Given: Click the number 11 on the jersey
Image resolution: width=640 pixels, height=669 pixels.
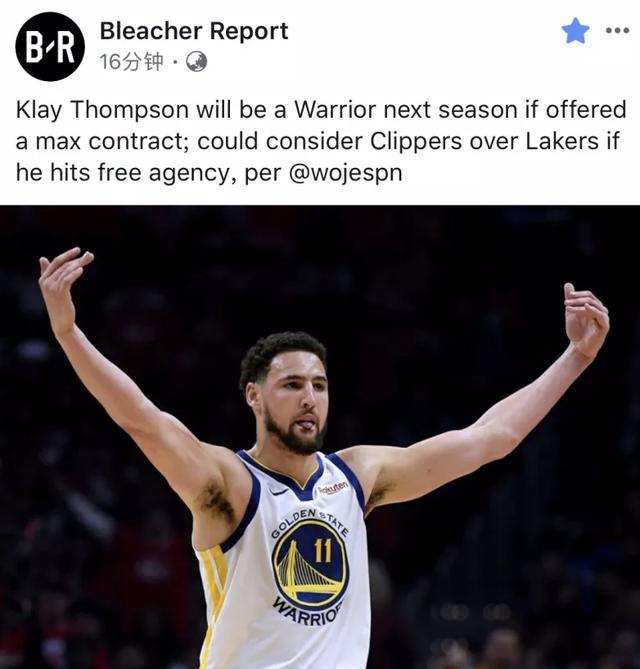Looking at the screenshot, I should click(323, 550).
